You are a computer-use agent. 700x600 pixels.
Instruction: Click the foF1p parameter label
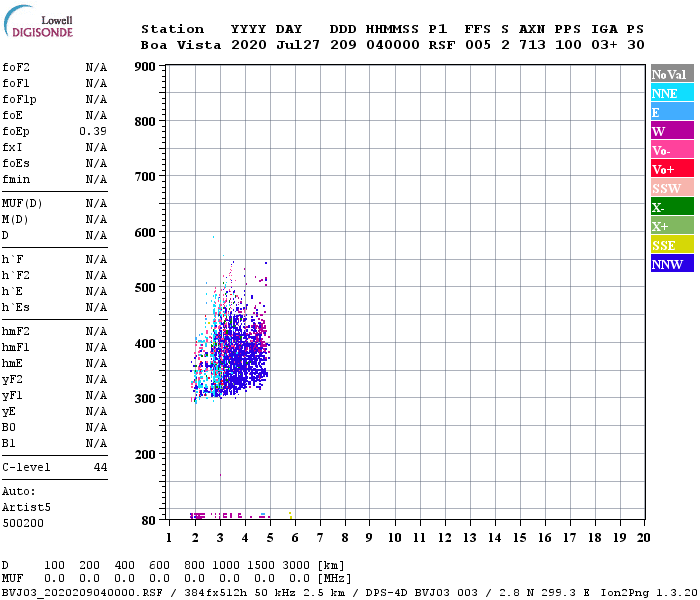(x=19, y=100)
